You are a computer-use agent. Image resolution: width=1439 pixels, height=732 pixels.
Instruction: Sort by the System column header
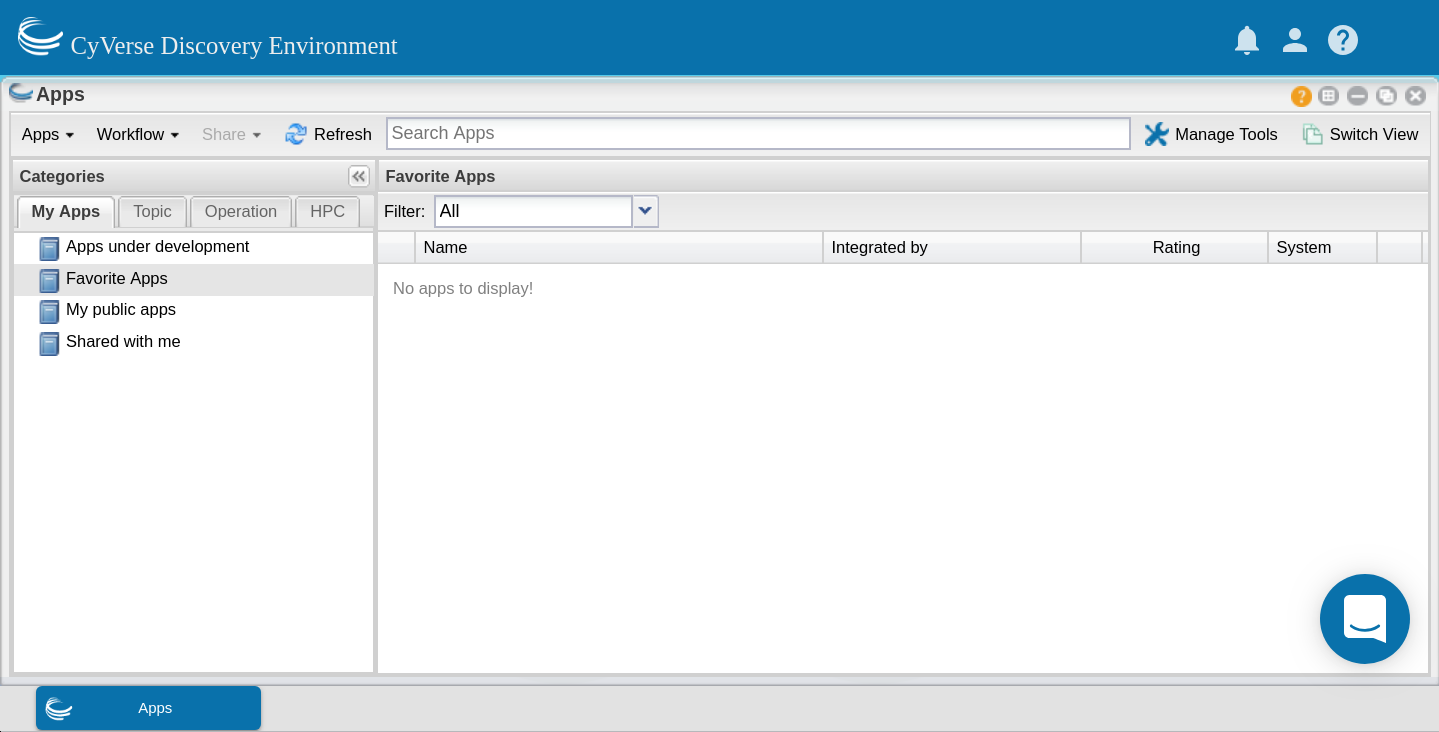click(1323, 247)
